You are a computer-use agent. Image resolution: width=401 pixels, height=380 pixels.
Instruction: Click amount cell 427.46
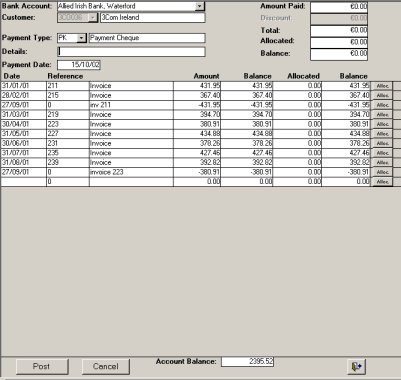(197, 153)
